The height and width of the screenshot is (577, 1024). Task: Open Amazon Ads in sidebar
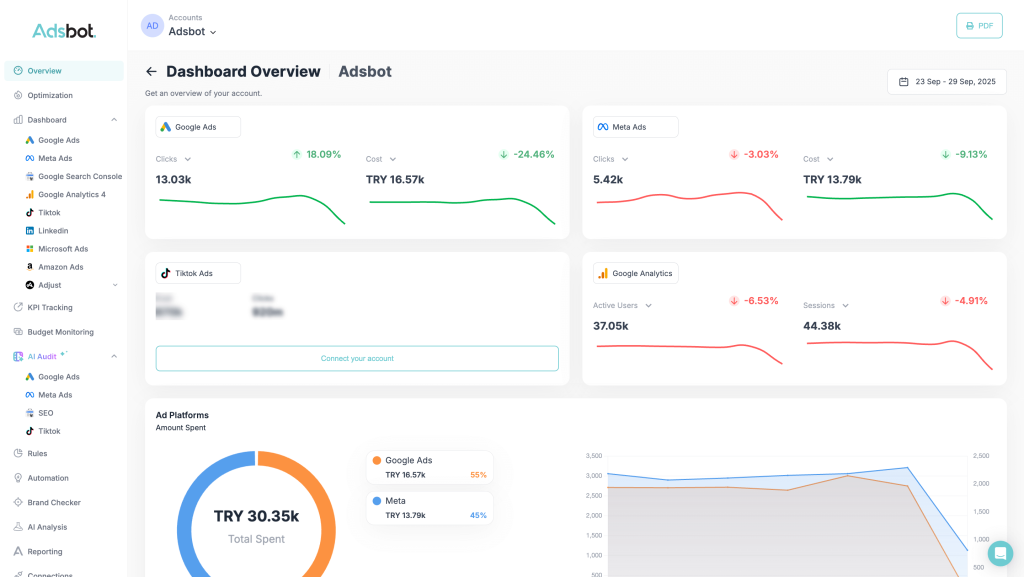click(60, 267)
